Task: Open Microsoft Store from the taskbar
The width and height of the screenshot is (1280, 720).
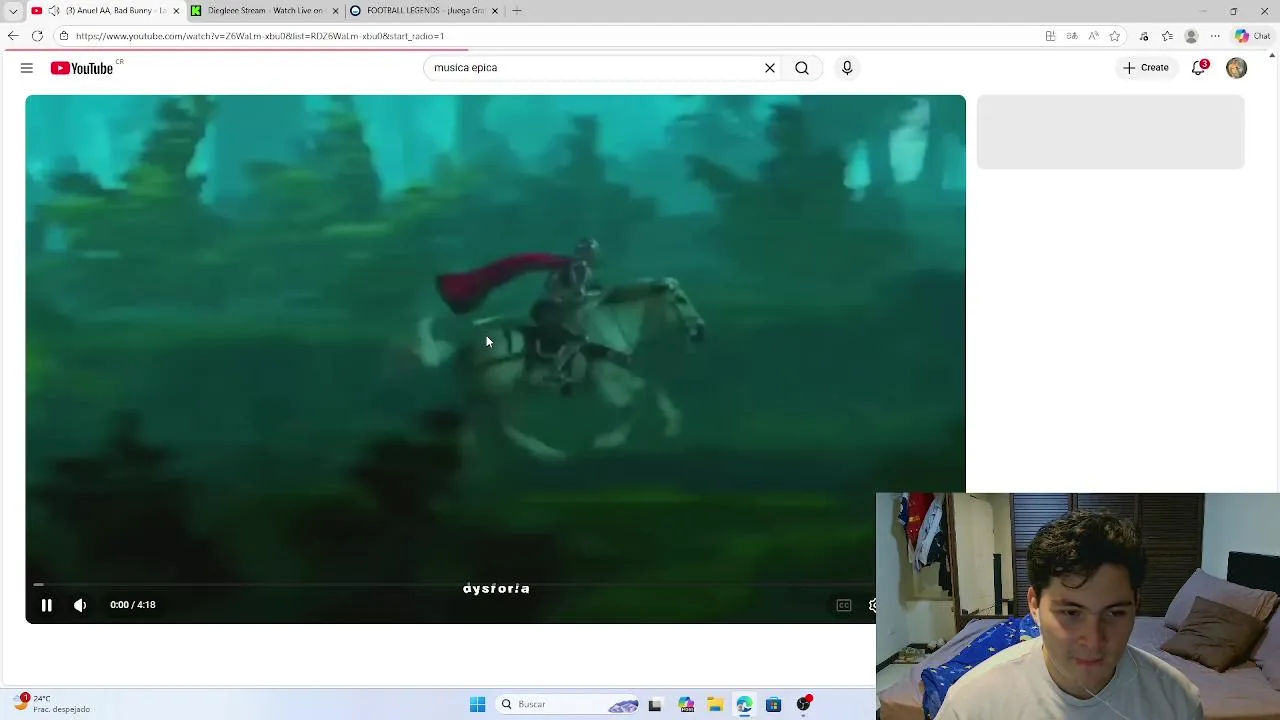Action: coord(773,705)
